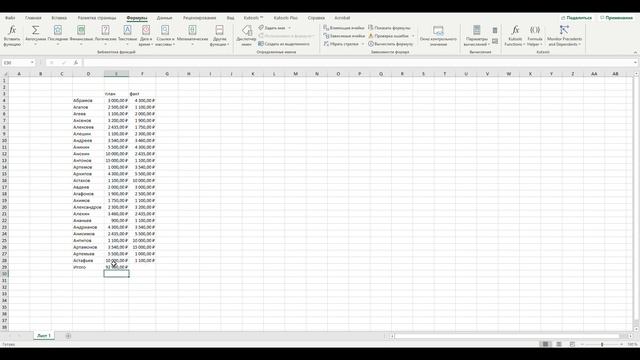Click Trace Precedents

[344, 28]
